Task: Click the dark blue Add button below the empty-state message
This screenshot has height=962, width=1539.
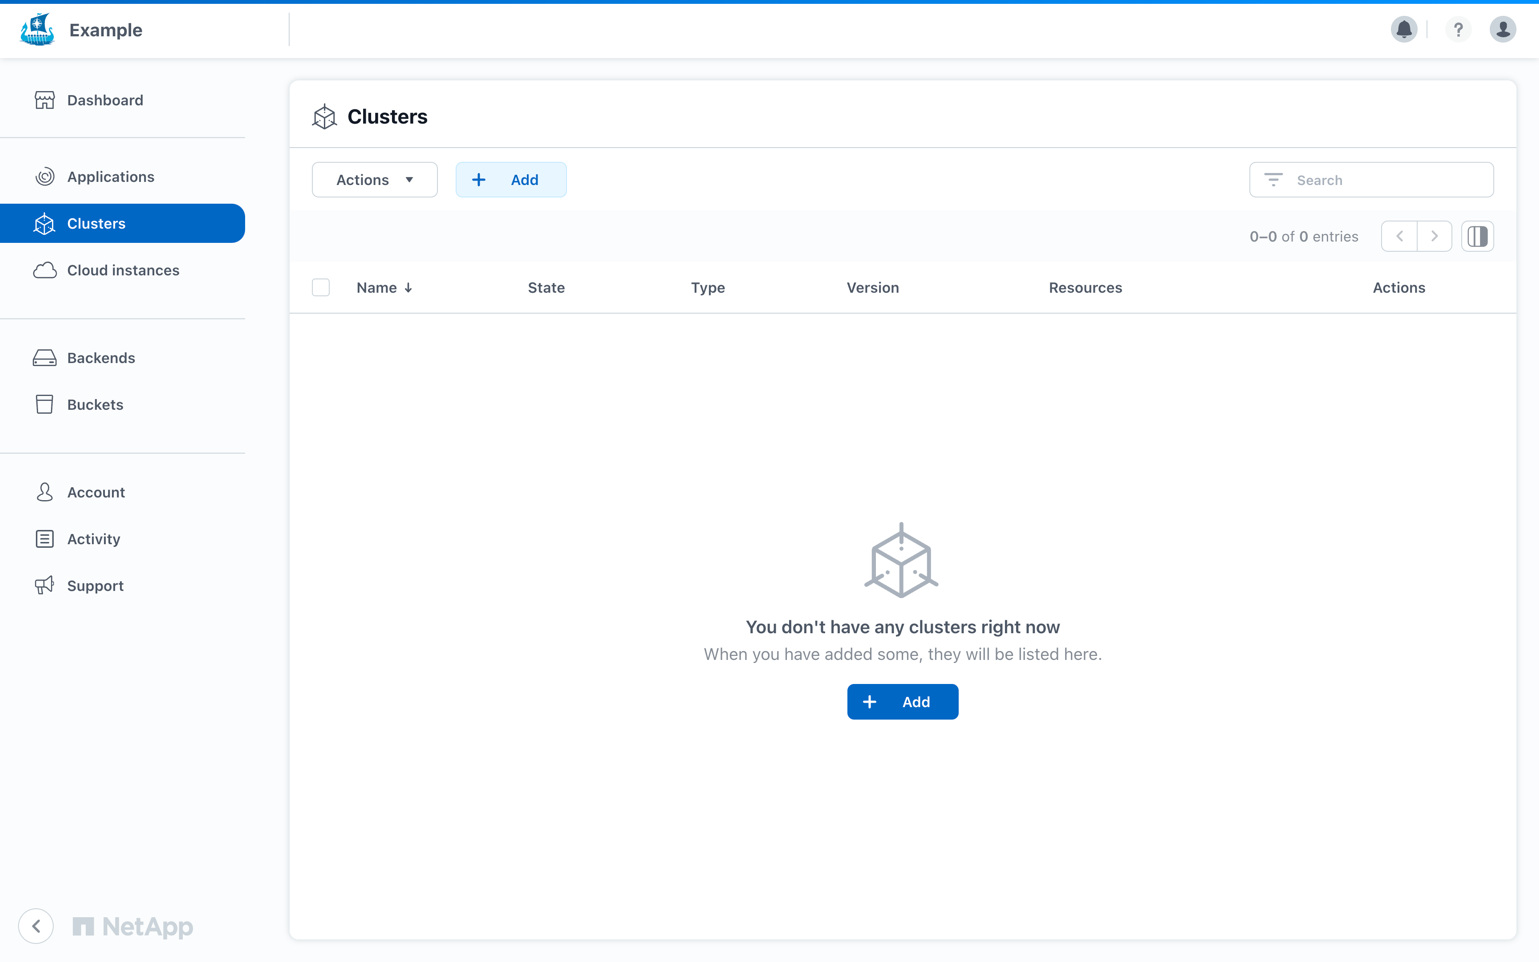Action: click(903, 702)
